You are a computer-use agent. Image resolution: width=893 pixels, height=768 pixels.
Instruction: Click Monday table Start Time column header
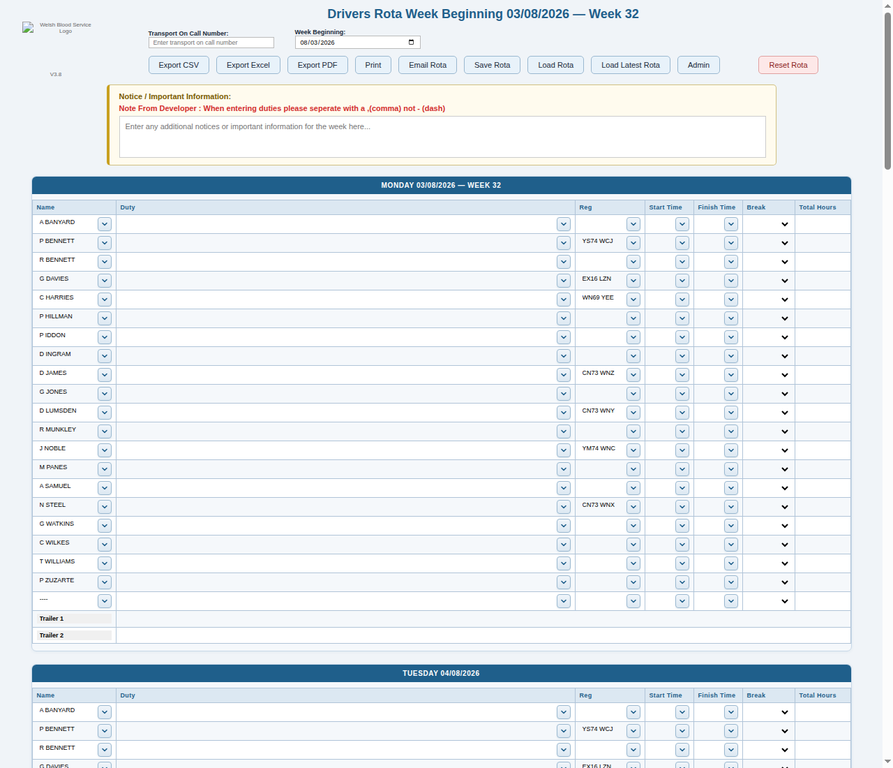pos(669,207)
